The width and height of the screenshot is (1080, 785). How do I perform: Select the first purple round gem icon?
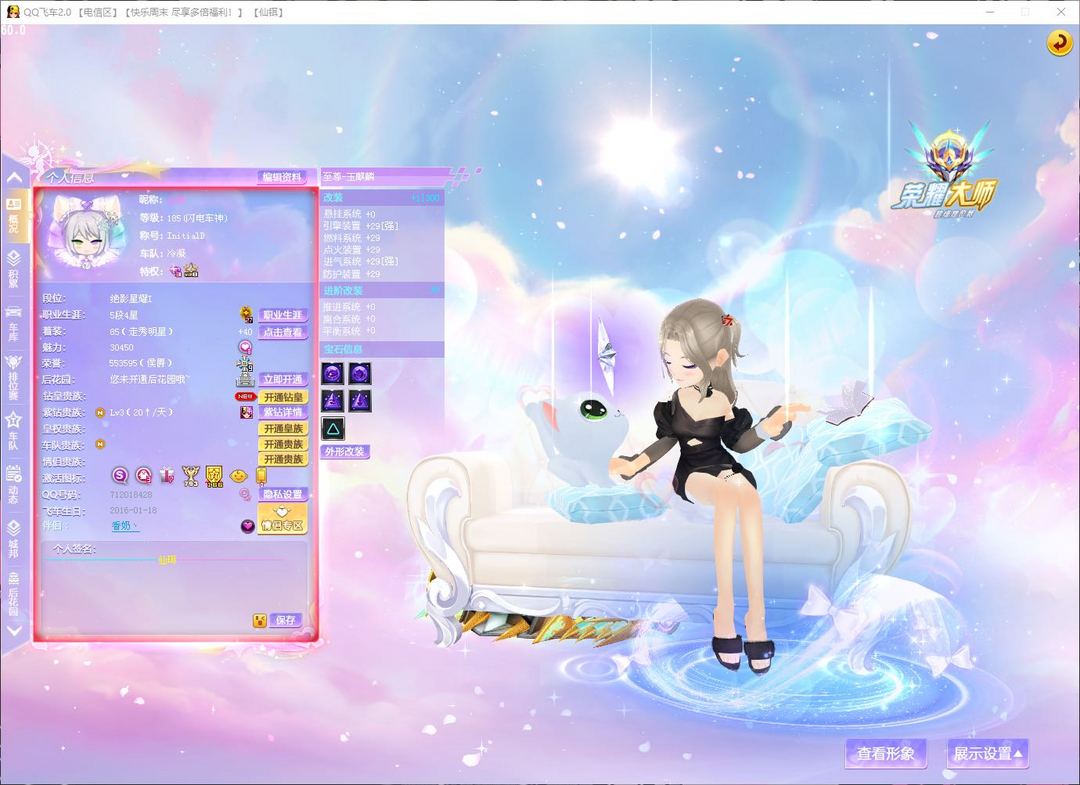(x=332, y=373)
